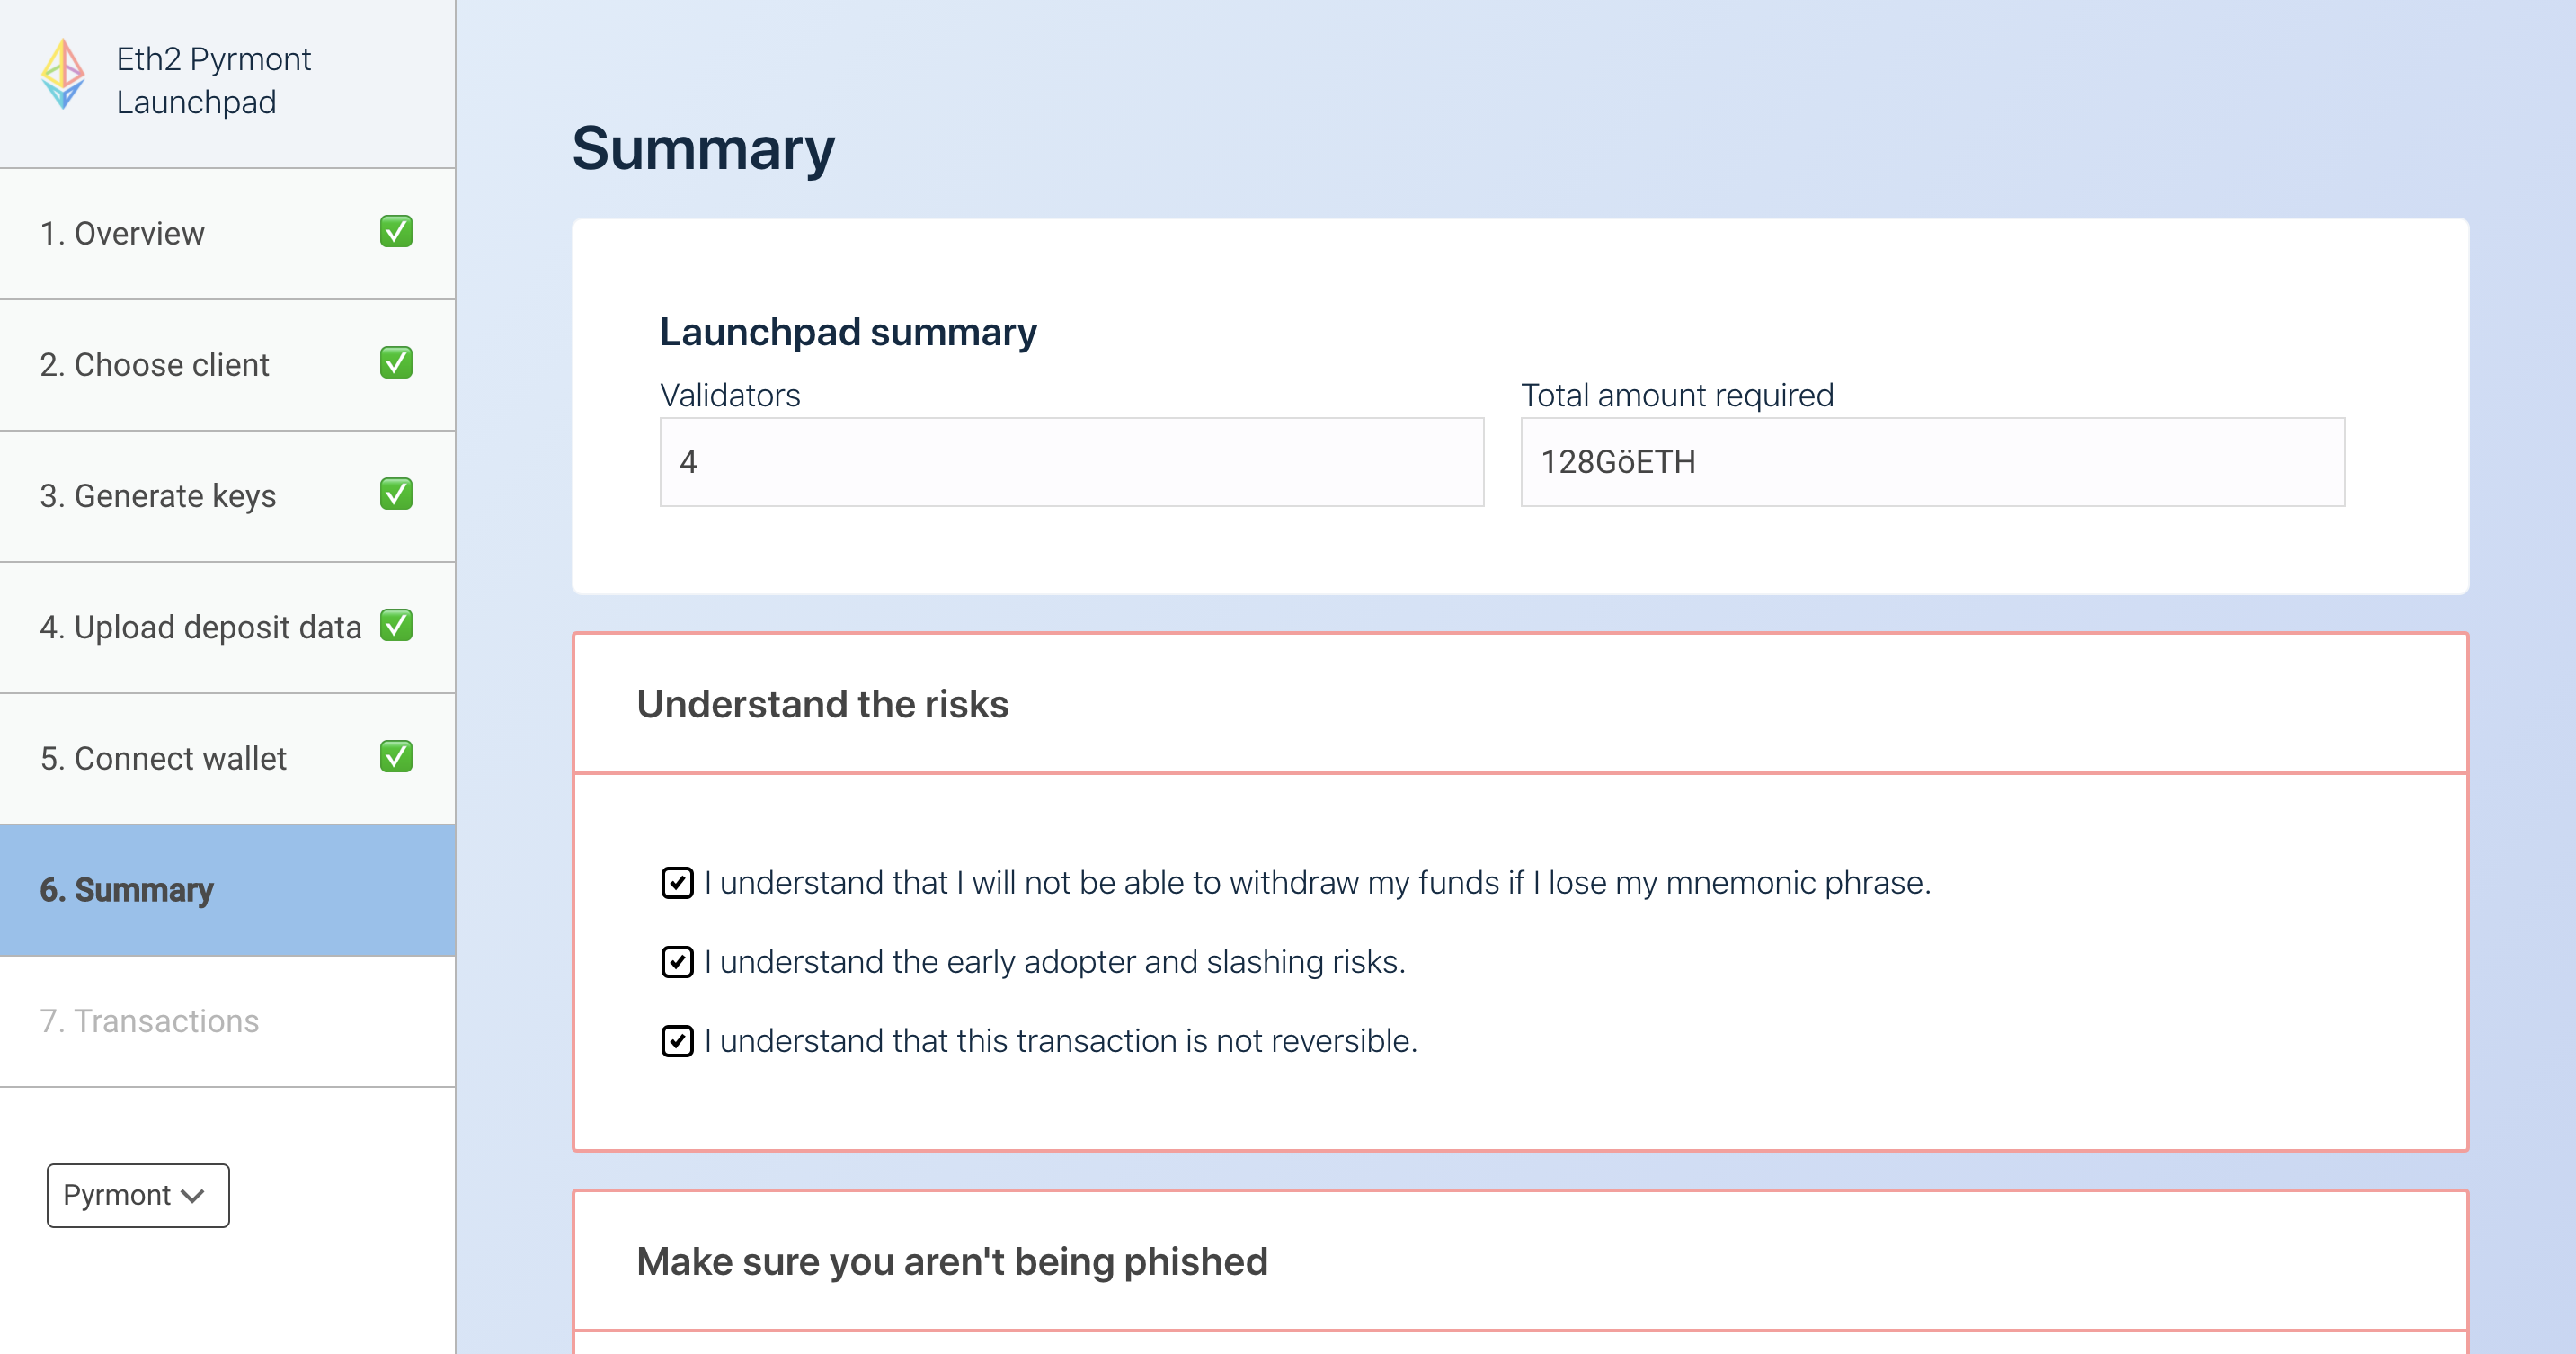2576x1354 pixels.
Task: Click the checkmark next to Choose client
Action: [396, 363]
